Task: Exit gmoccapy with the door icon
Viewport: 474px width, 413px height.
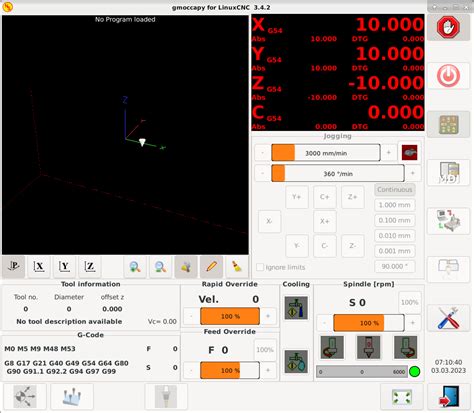Action: point(448,396)
